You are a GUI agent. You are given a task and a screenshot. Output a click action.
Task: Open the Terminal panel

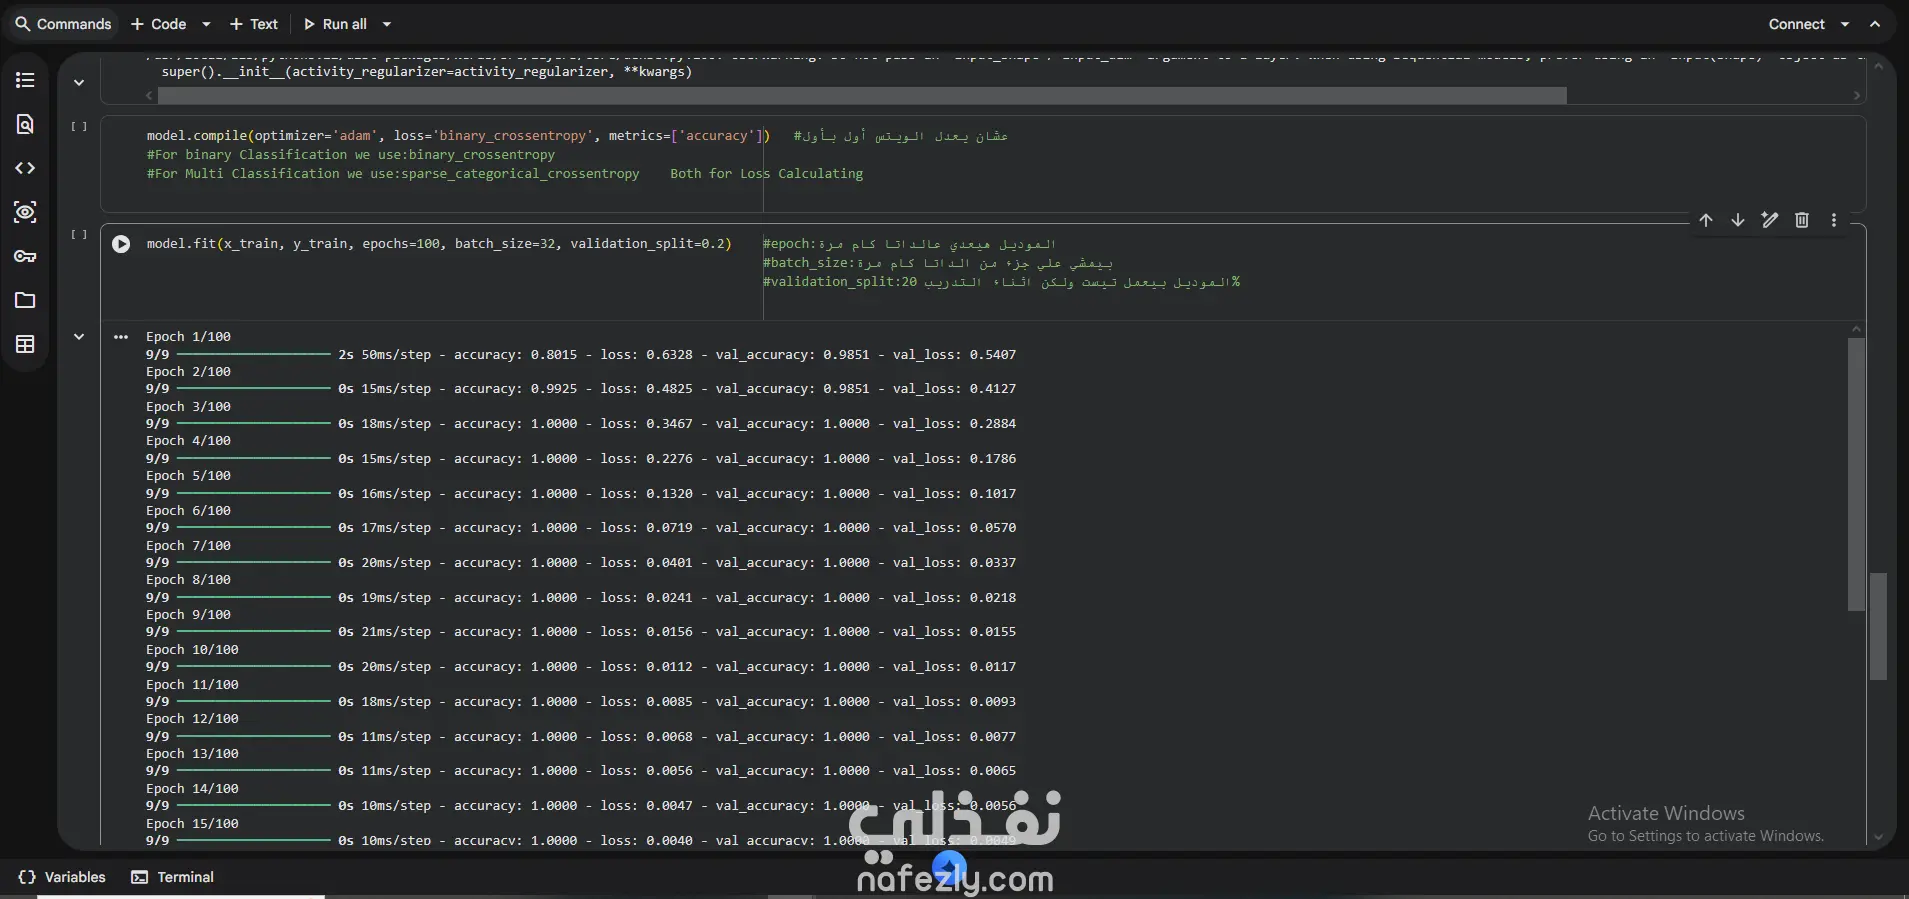point(173,877)
